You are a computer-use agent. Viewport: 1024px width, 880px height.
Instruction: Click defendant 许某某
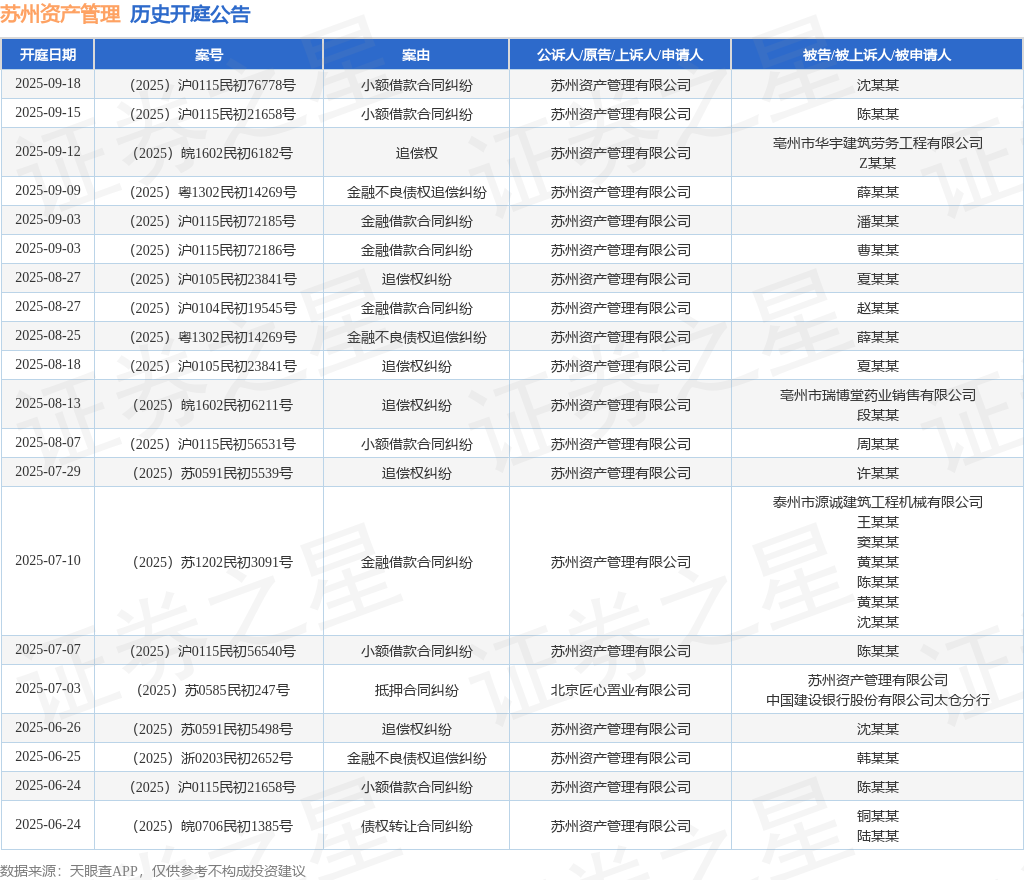(x=878, y=473)
